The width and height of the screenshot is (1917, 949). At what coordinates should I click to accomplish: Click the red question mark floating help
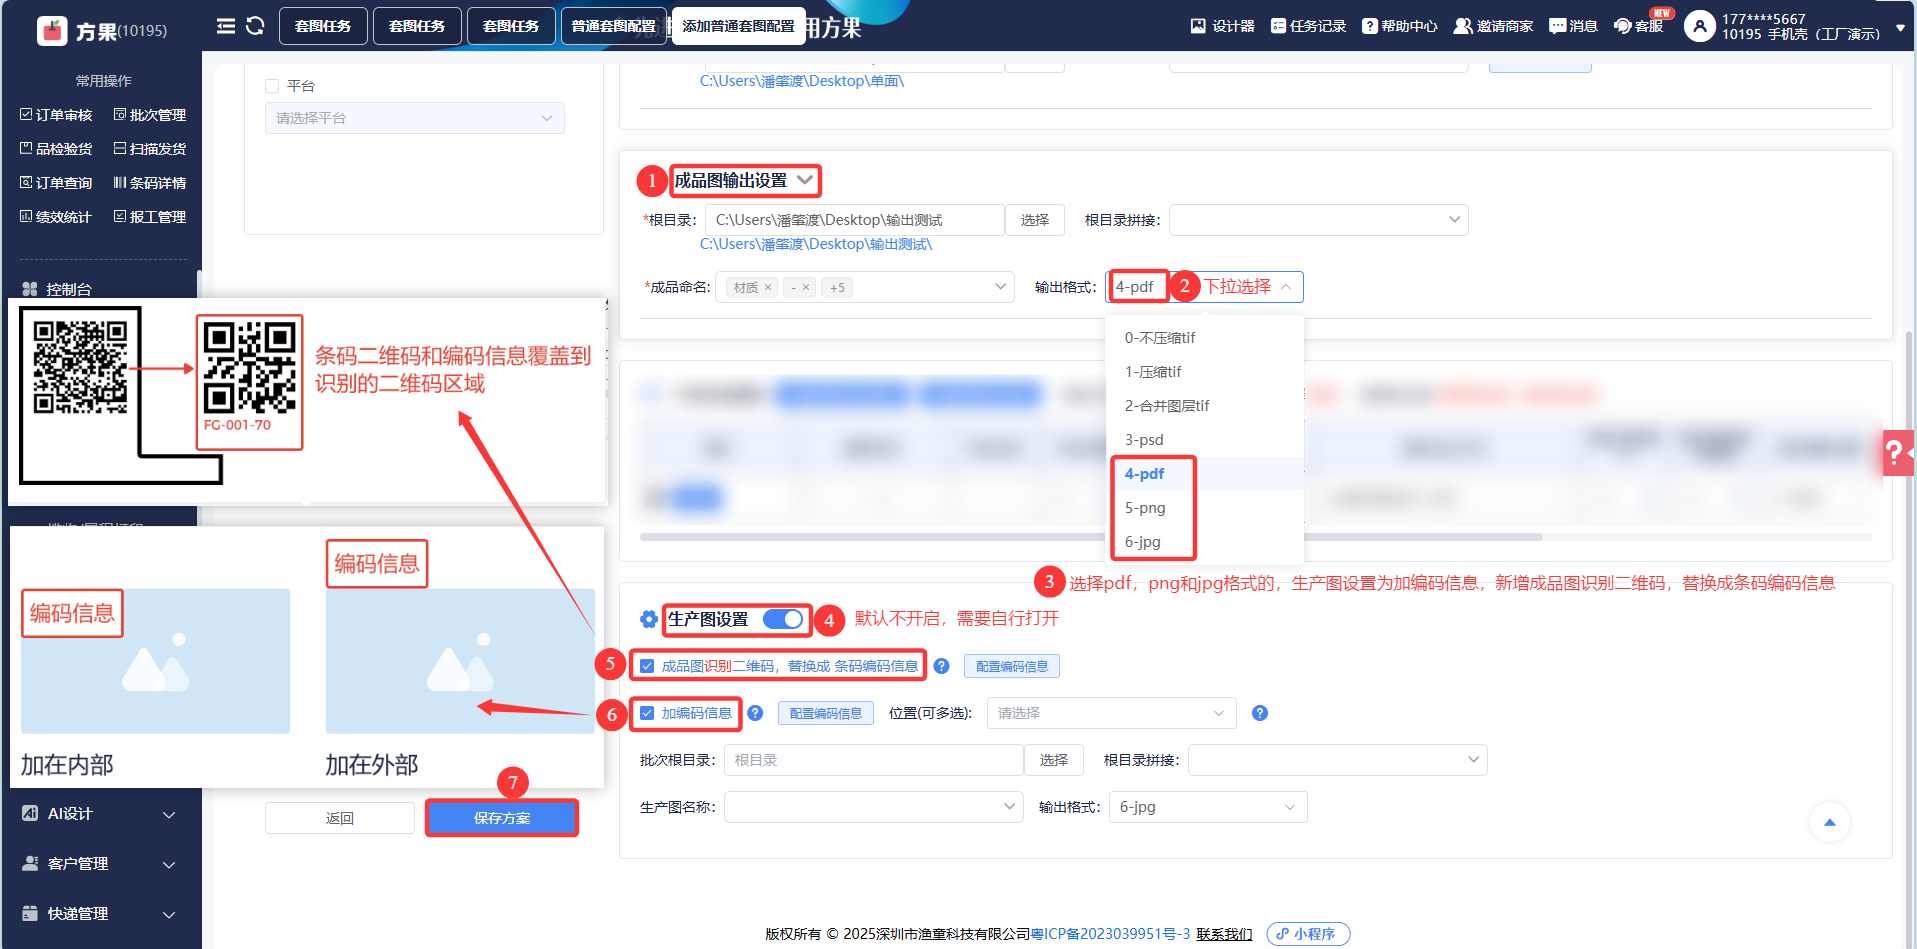tap(1896, 453)
